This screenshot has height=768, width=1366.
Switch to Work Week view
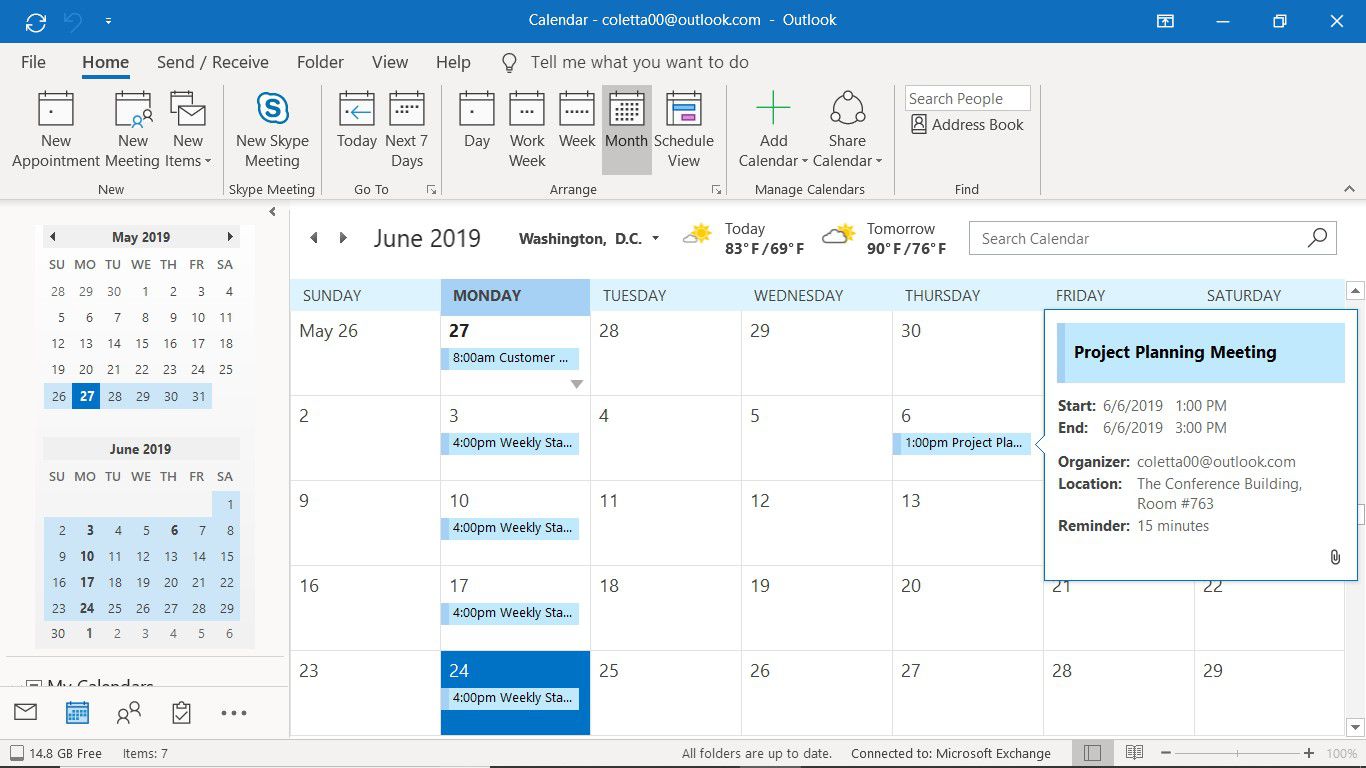(527, 130)
